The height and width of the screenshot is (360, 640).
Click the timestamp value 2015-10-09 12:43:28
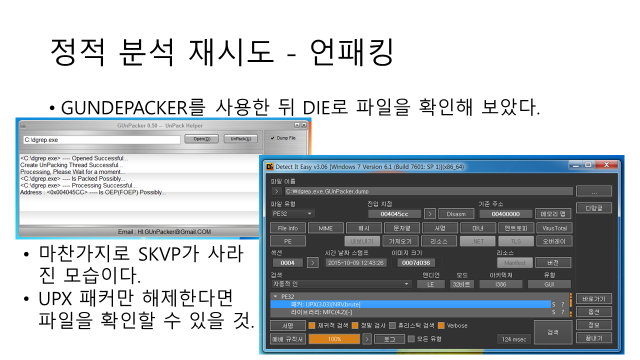(x=356, y=262)
